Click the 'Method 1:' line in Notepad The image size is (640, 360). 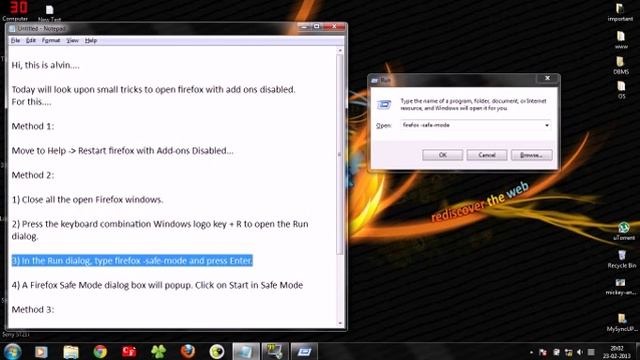pos(33,126)
